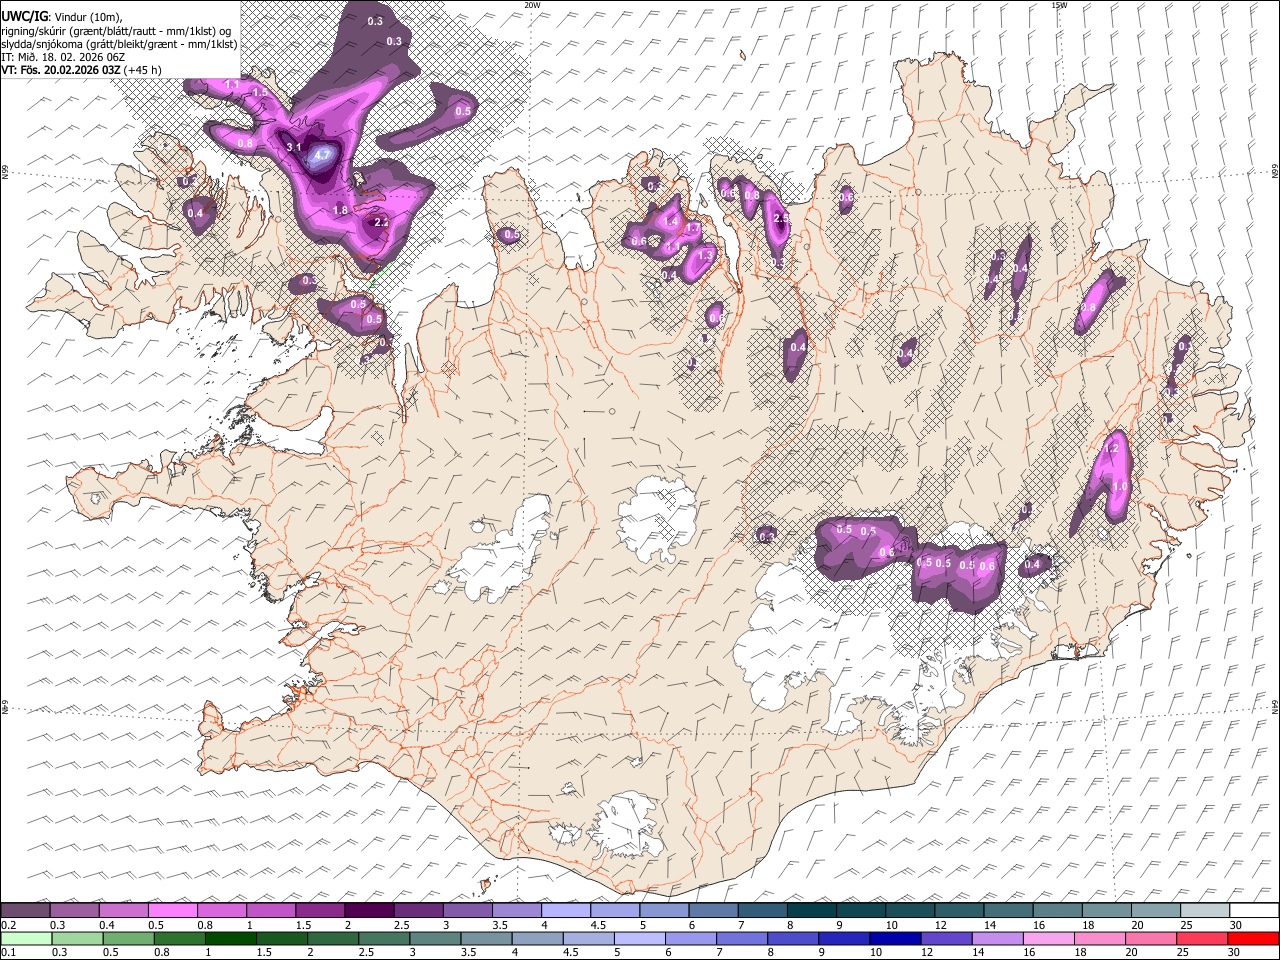Click the 2.2 snowfall value on the northwest coast
Viewport: 1280px width, 960px height.
click(x=381, y=223)
